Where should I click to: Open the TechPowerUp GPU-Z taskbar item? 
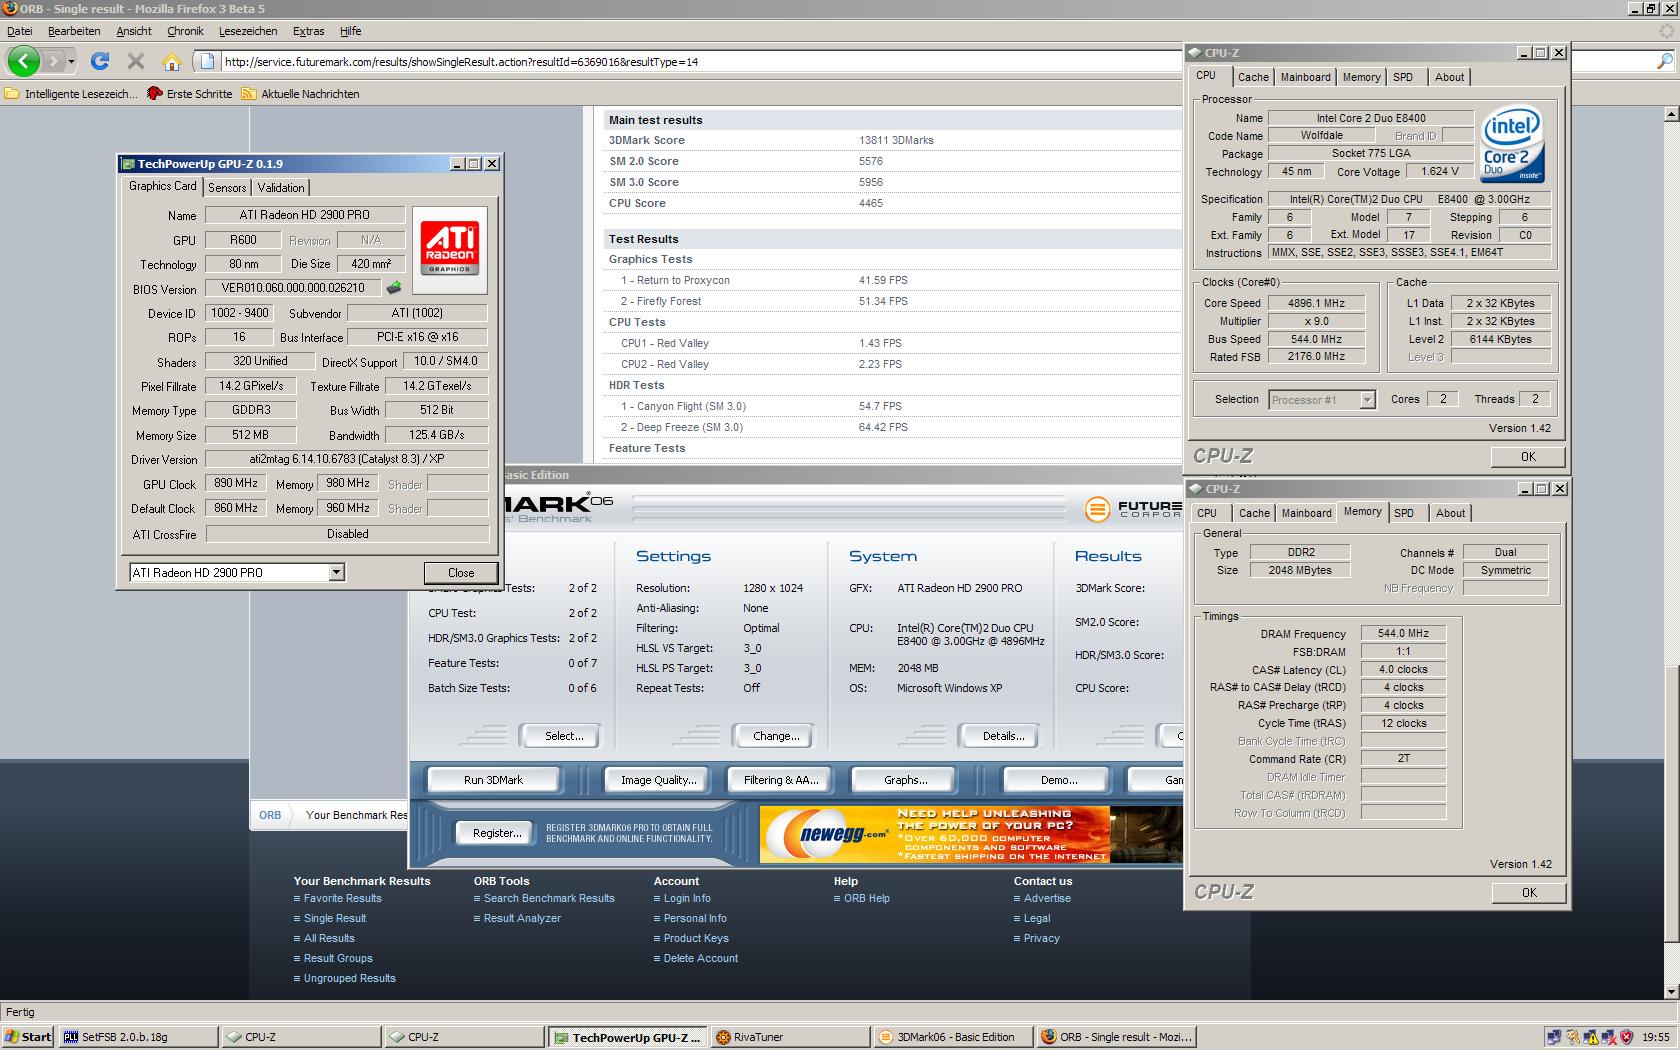627,1037
